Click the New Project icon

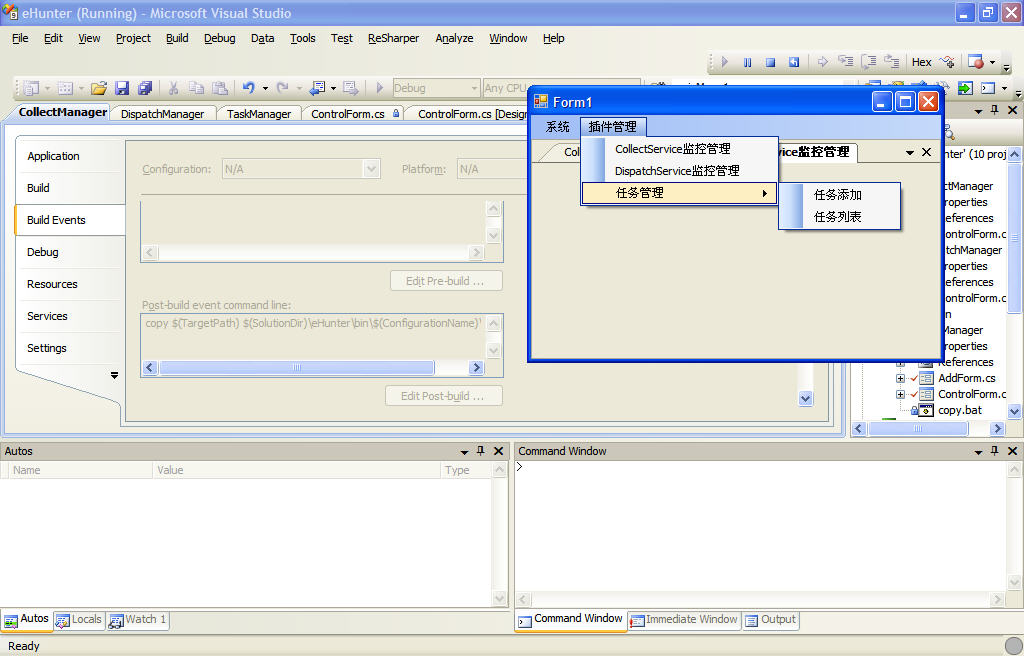point(31,88)
